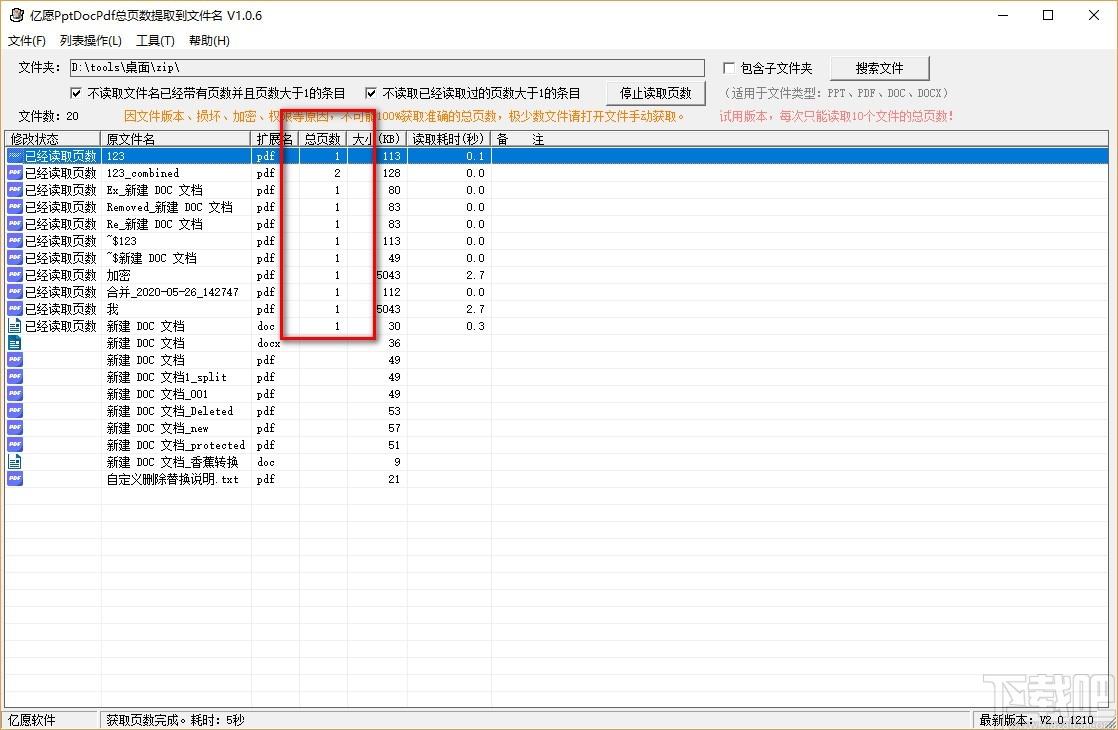The image size is (1118, 730).
Task: Click the PDF icon of 自定义删除替换说明.txt
Action: [x=15, y=479]
